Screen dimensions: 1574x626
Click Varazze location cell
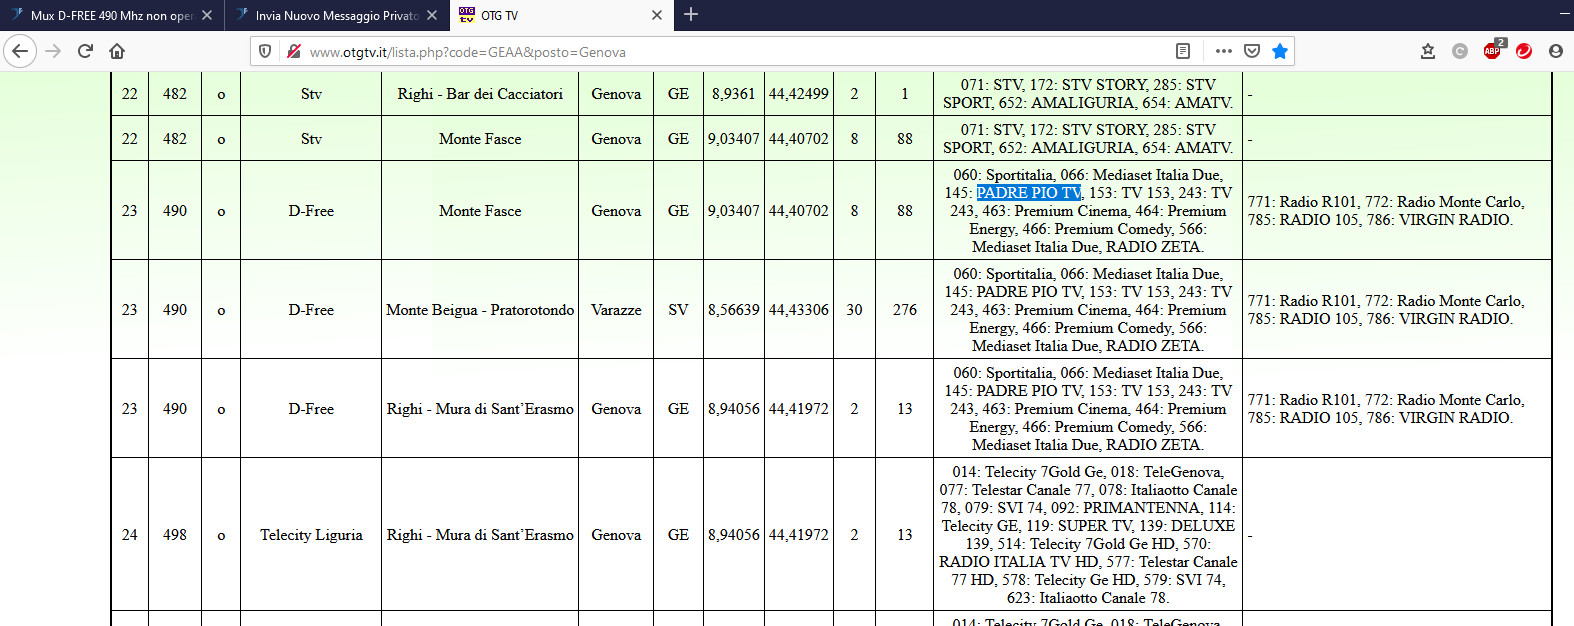616,310
